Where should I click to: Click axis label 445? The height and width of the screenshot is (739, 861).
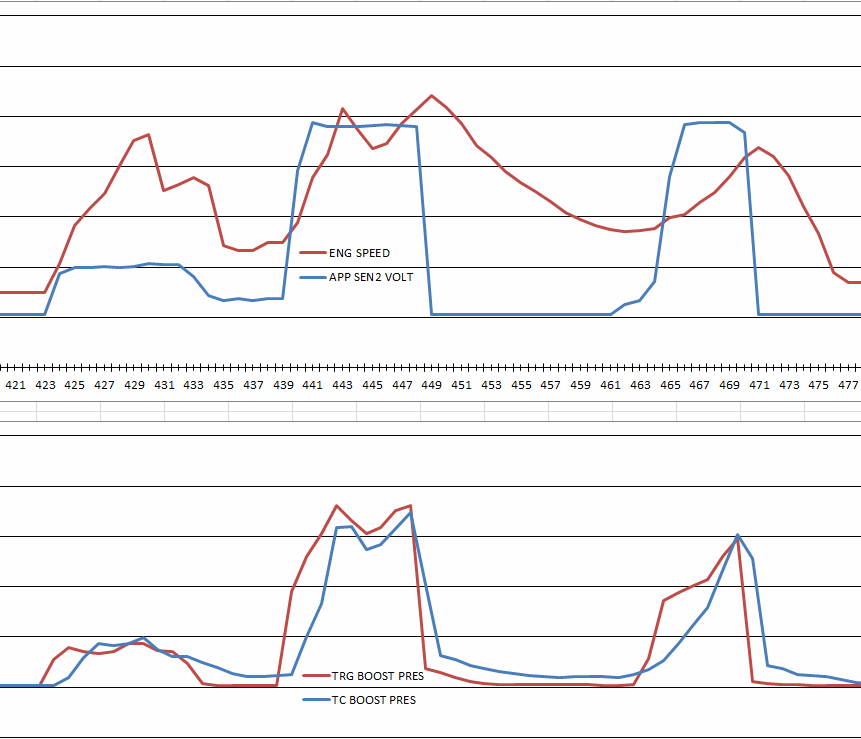[372, 385]
